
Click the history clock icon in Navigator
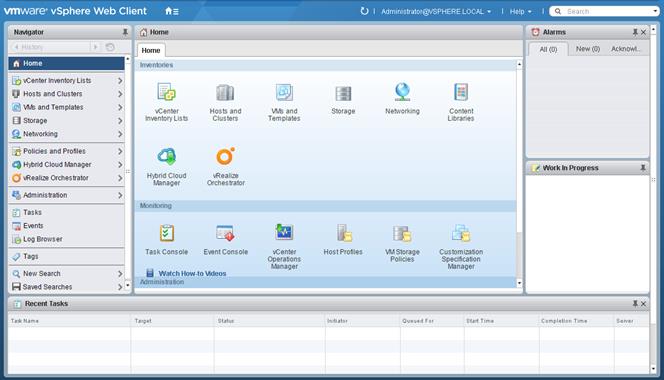point(110,47)
